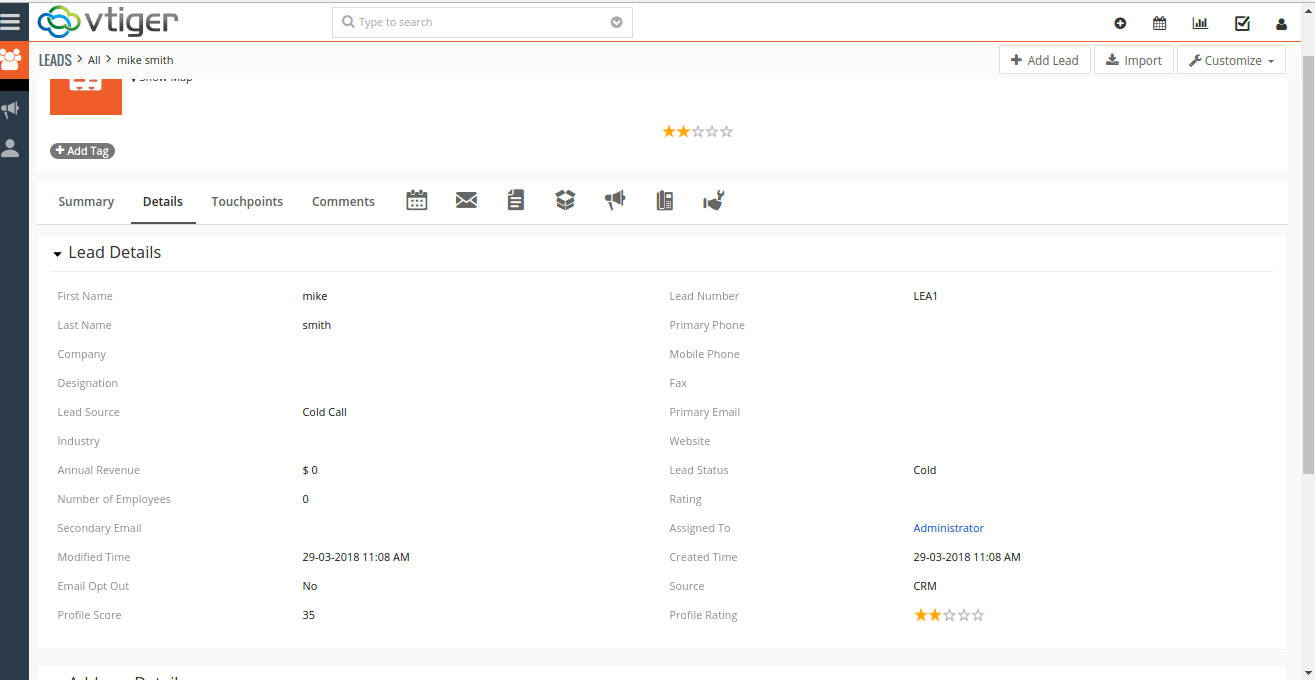Open the user profile icon
This screenshot has width=1315, height=680.
(x=1281, y=24)
